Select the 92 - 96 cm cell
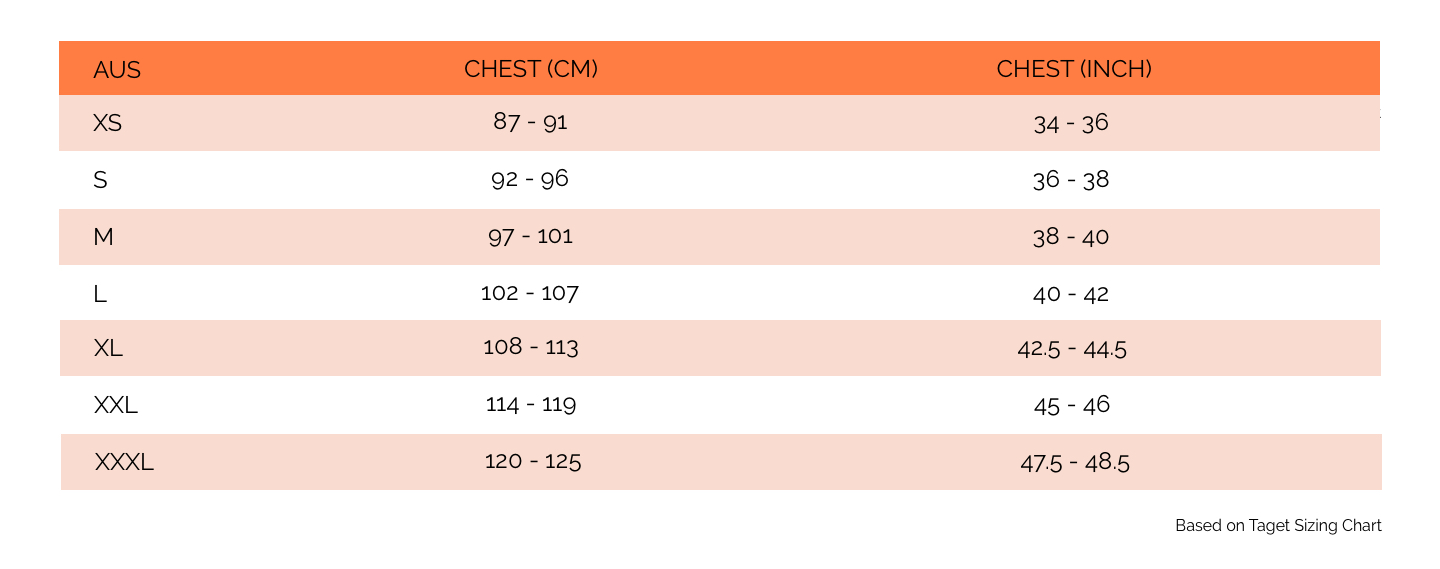 [530, 179]
